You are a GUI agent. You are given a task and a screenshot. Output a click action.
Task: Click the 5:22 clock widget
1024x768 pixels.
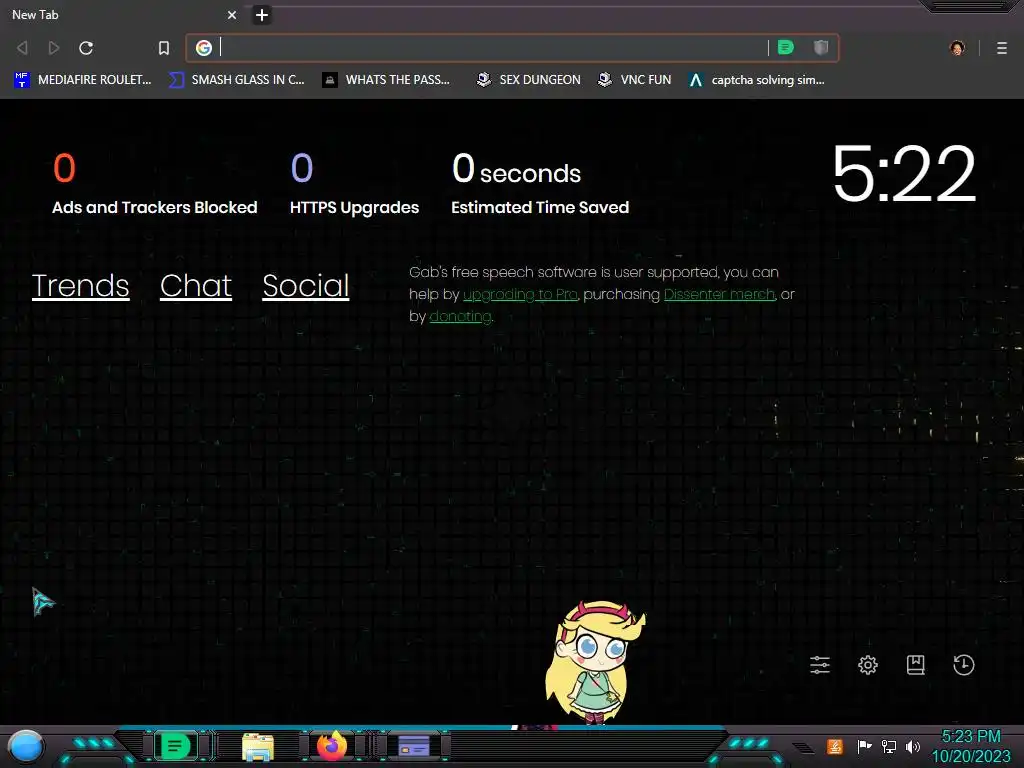click(x=904, y=173)
